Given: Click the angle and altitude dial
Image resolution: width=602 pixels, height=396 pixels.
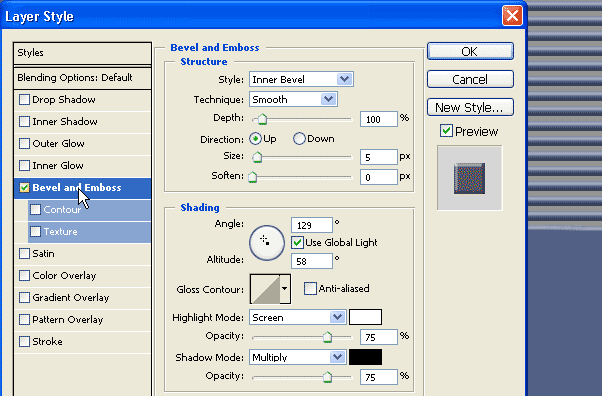Looking at the screenshot, I should coord(267,243).
